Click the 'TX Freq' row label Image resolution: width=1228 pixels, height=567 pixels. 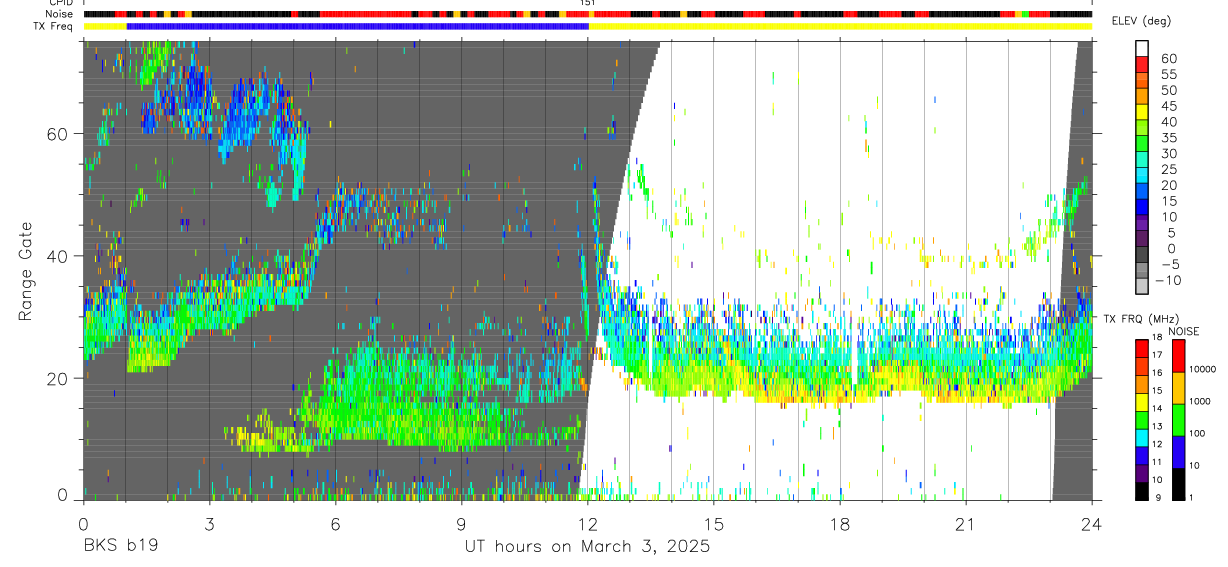[53, 26]
